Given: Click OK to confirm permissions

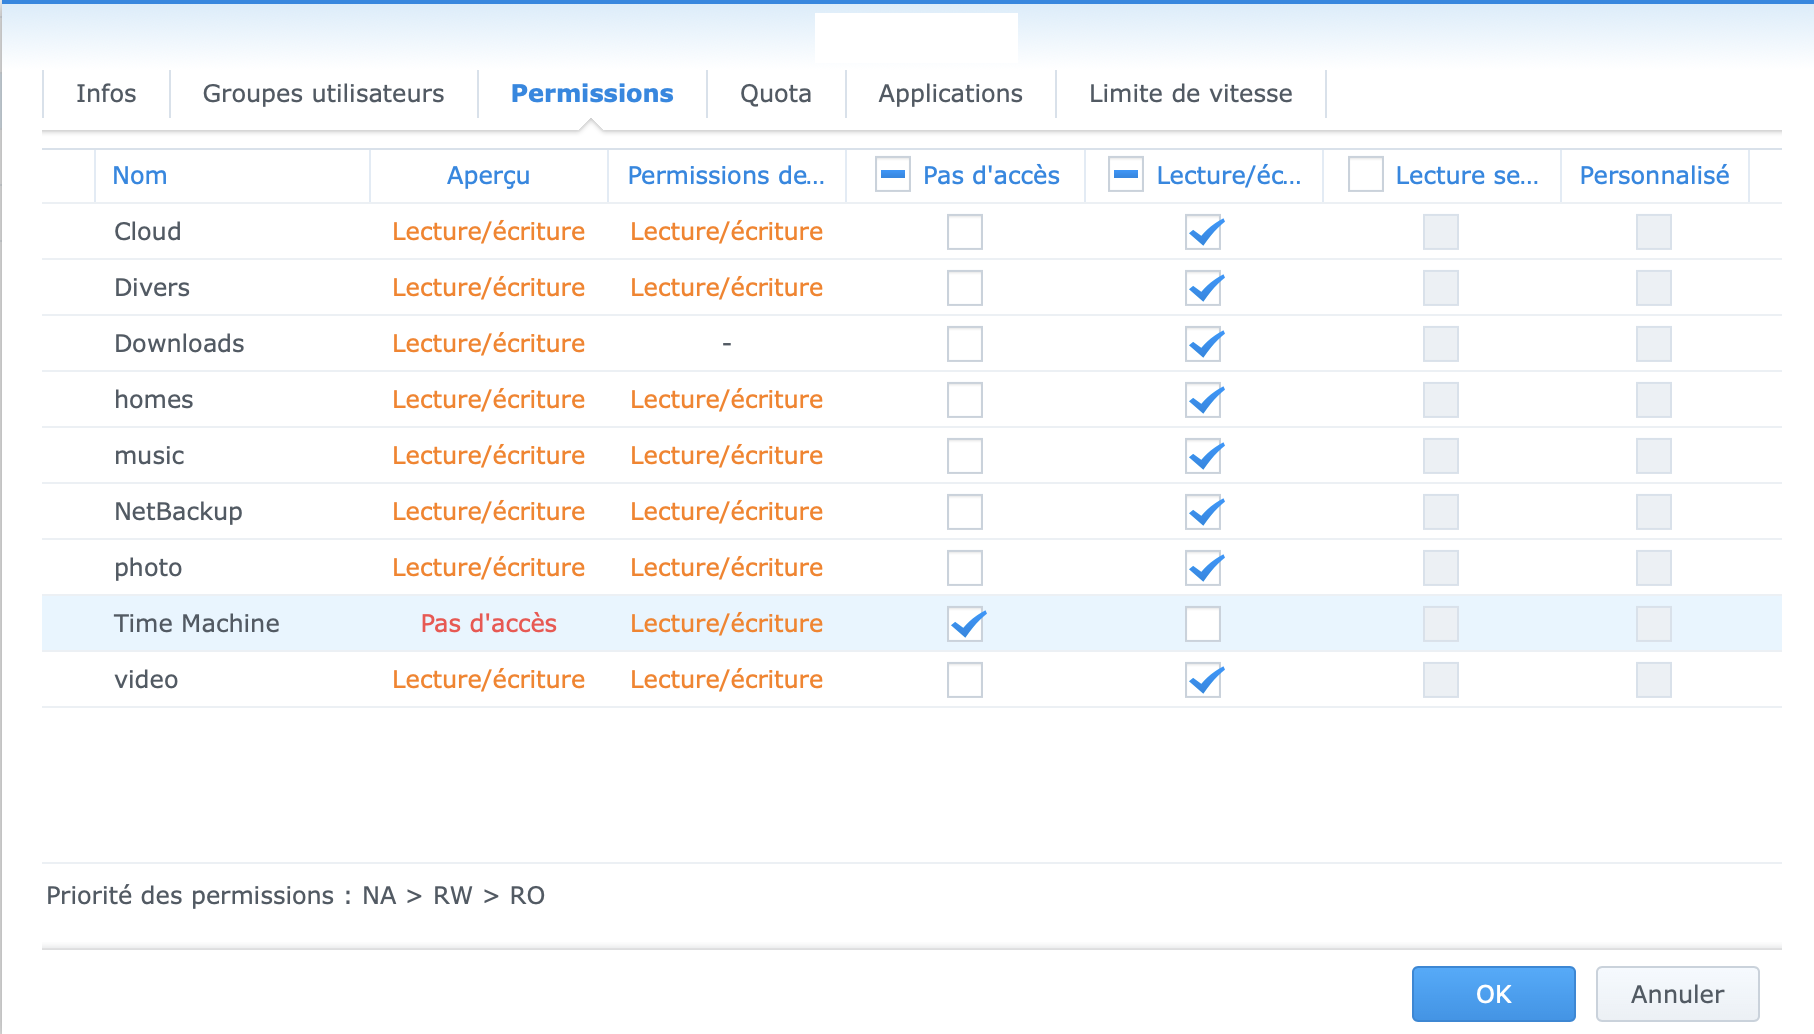Looking at the screenshot, I should click(1493, 994).
